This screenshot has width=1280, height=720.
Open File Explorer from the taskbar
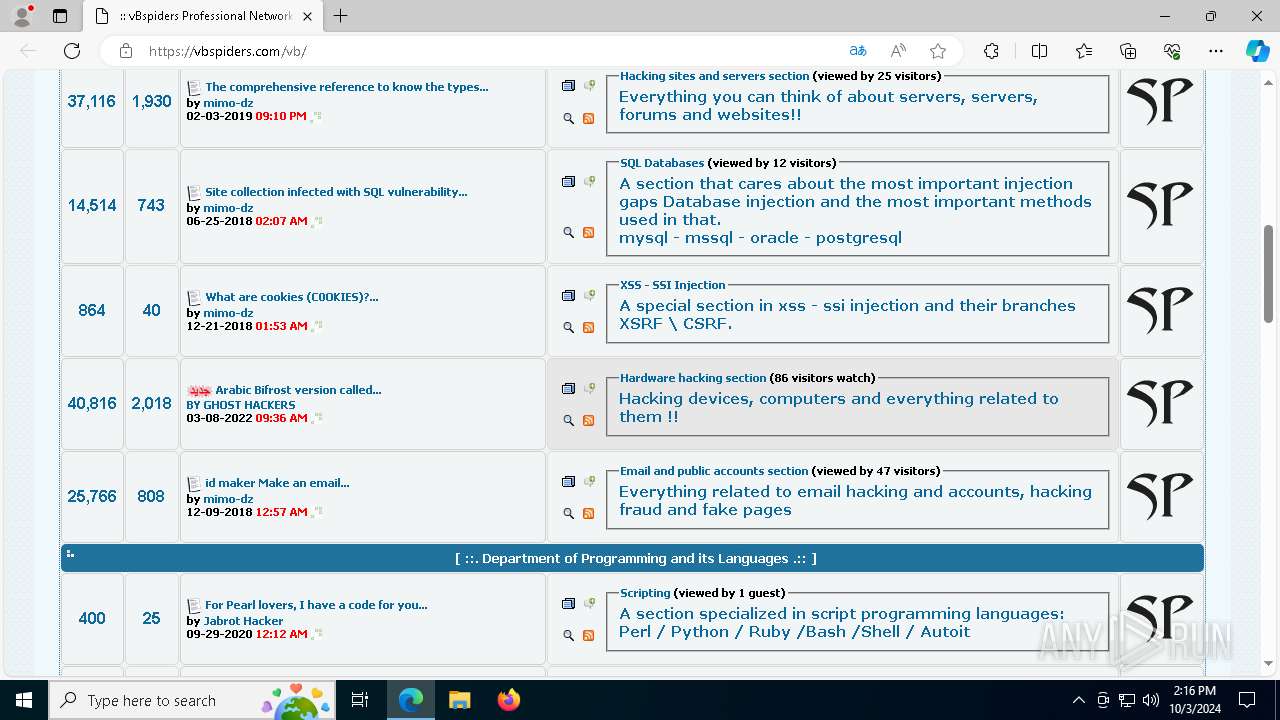tap(459, 700)
